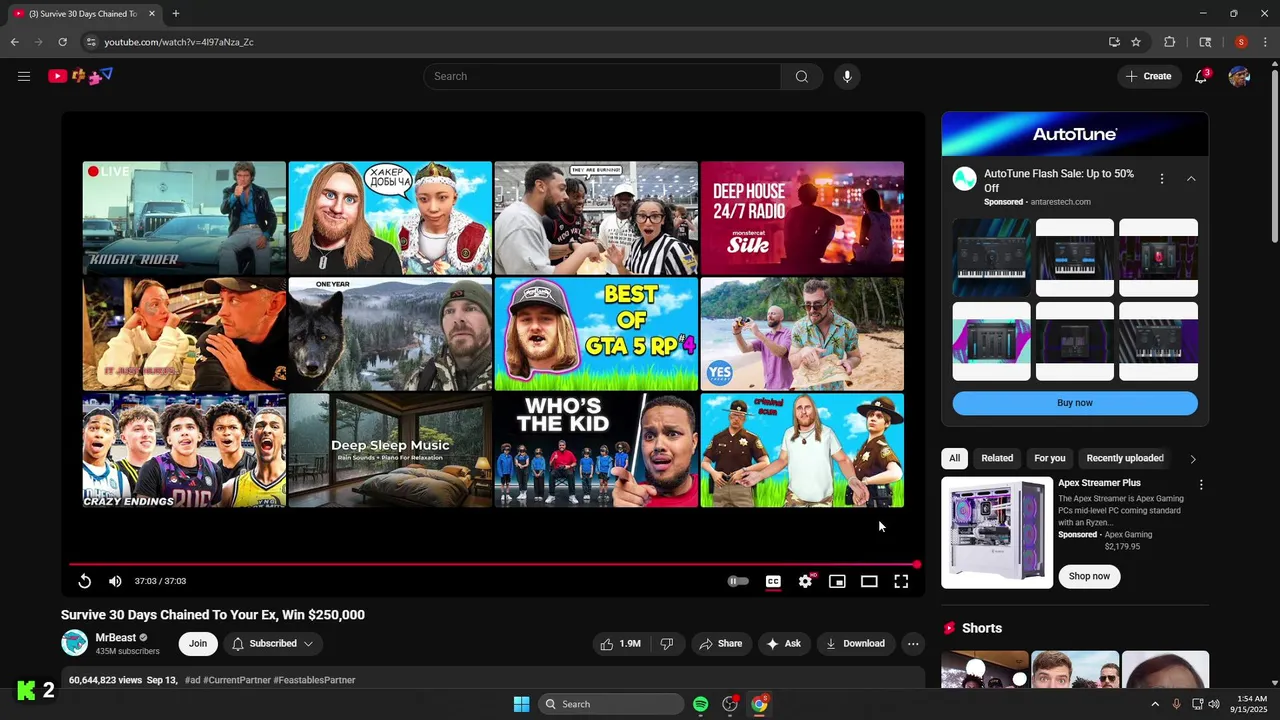Click Shop now for Apex Streamer Plus
The height and width of the screenshot is (720, 1280).
tap(1089, 576)
